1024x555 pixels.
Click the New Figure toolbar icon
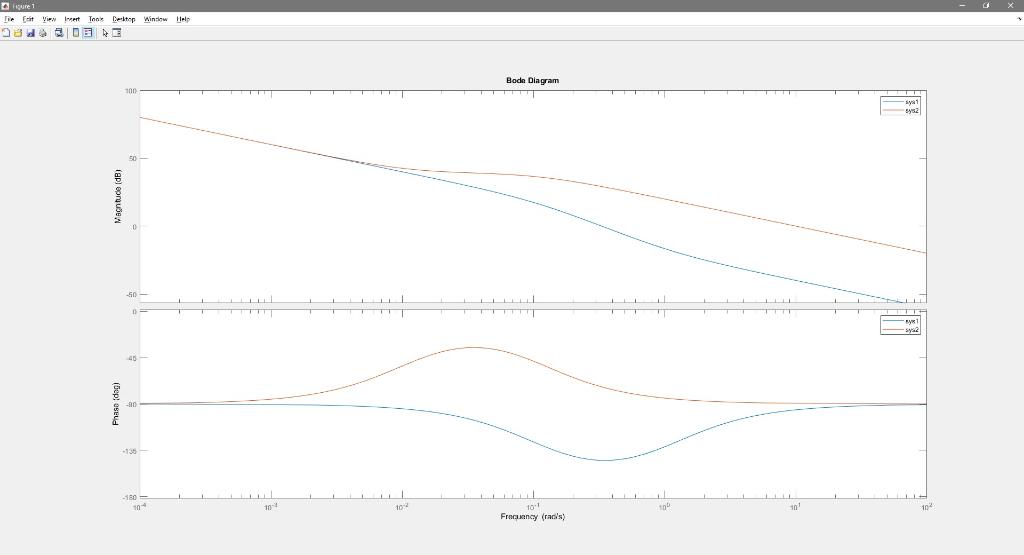pos(6,33)
